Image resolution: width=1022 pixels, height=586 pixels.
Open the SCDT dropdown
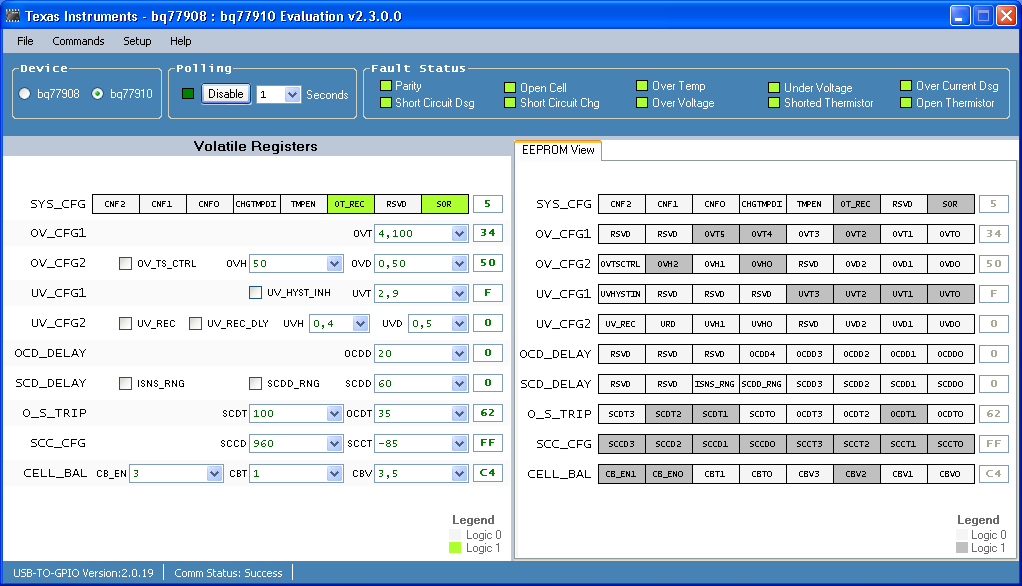[x=334, y=413]
